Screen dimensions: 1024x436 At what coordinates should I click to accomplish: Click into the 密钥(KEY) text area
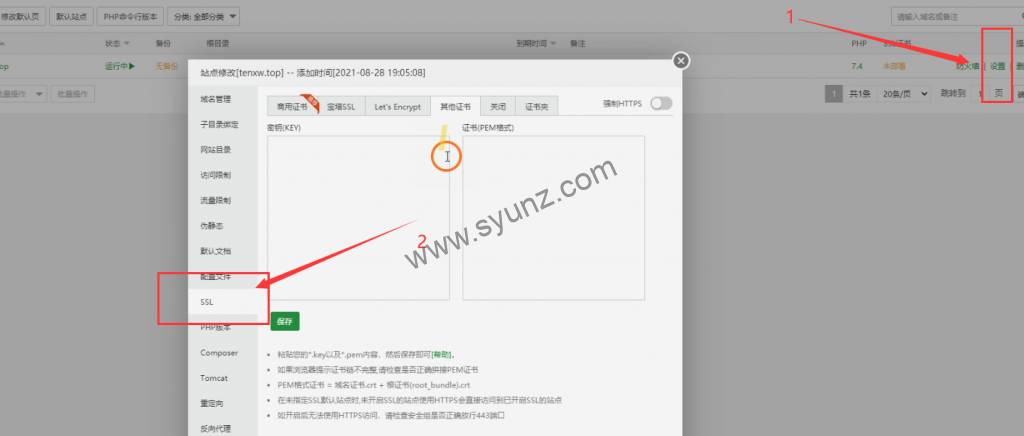(x=359, y=218)
